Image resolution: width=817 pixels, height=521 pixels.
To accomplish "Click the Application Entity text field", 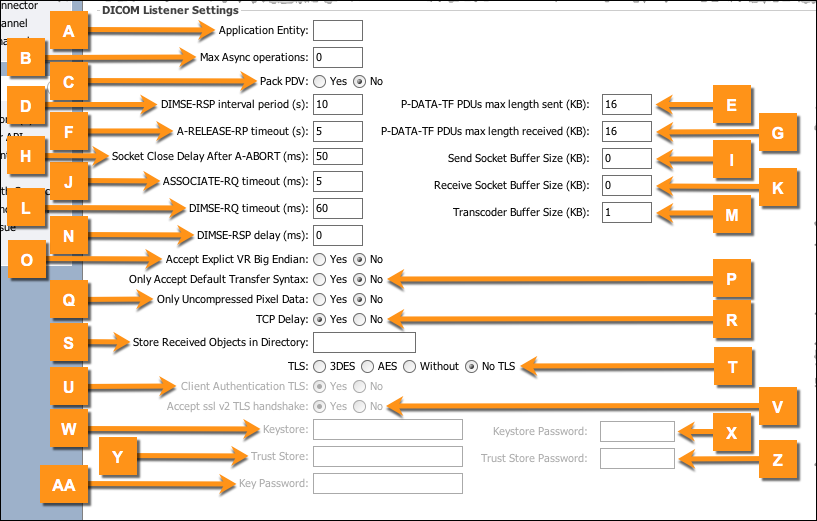I will point(337,31).
